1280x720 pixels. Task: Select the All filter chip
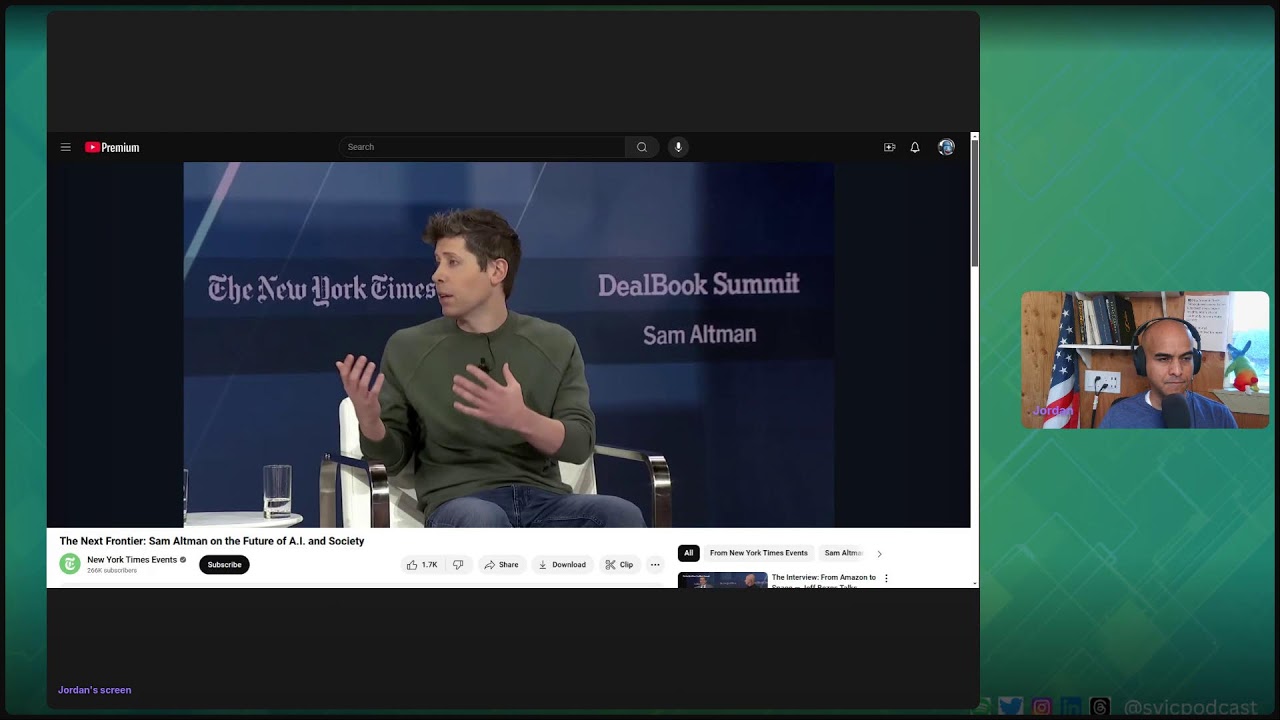click(x=688, y=553)
